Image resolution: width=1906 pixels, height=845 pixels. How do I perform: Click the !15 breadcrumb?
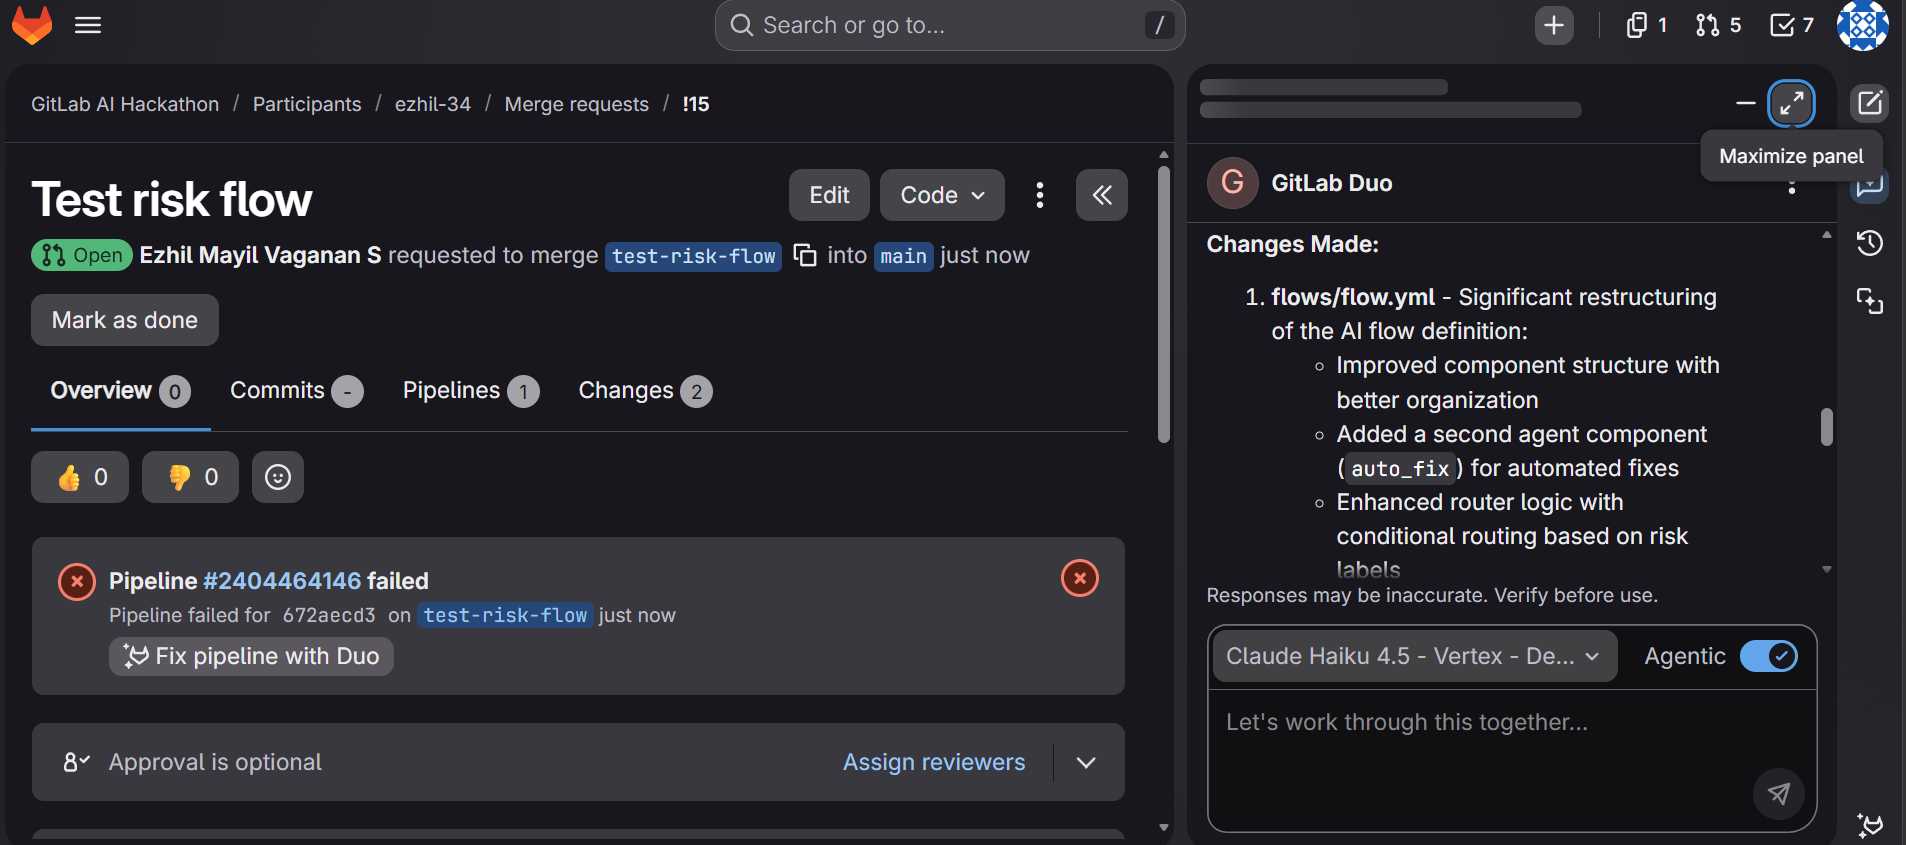696,104
